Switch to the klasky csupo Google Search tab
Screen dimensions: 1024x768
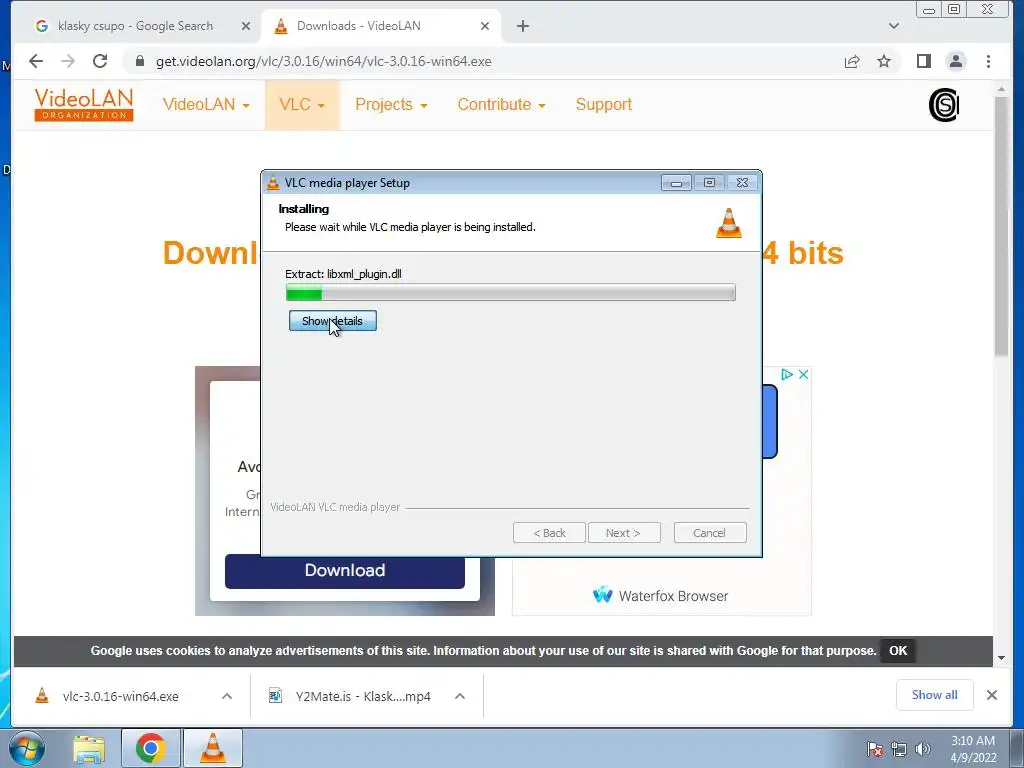coord(135,26)
